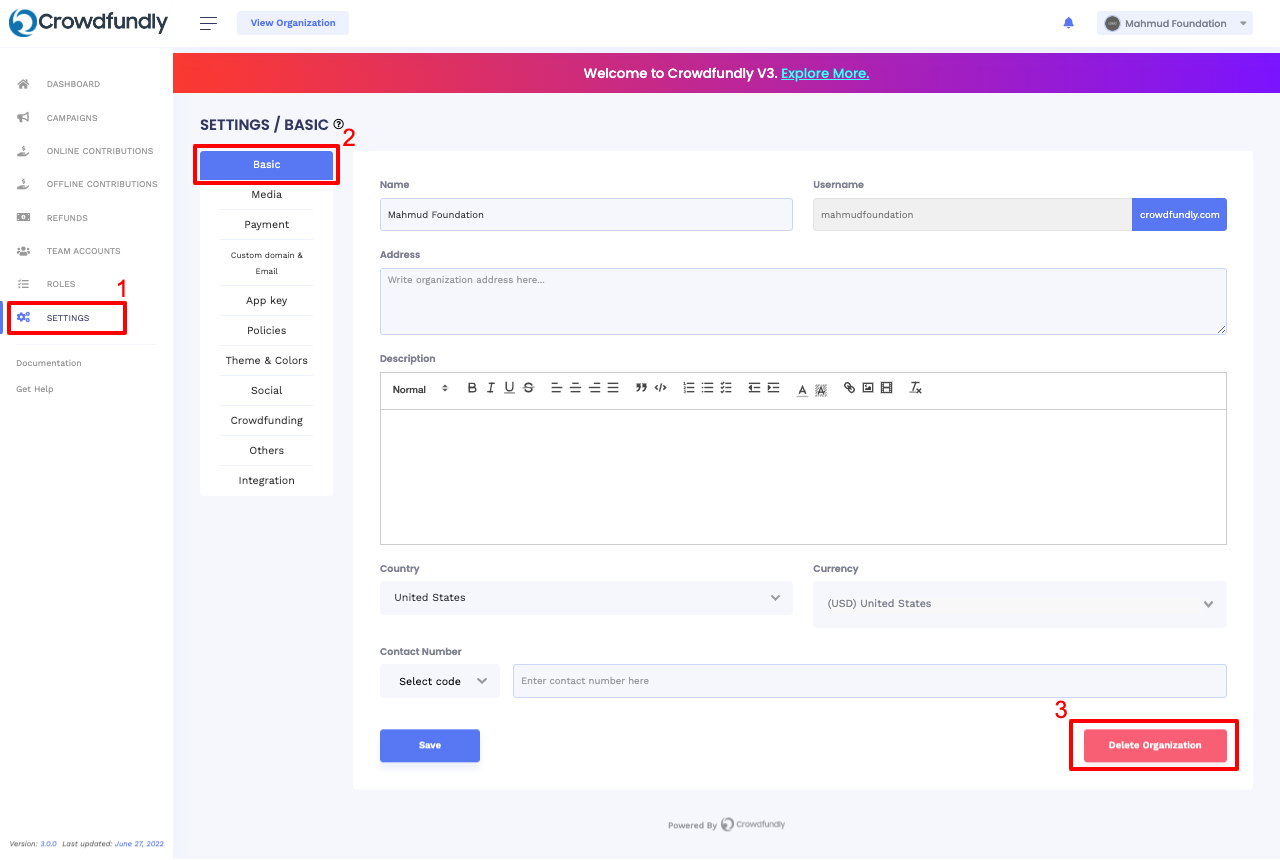Toggle italic formatting in Description editor
The height and width of the screenshot is (860, 1280).
coord(491,388)
